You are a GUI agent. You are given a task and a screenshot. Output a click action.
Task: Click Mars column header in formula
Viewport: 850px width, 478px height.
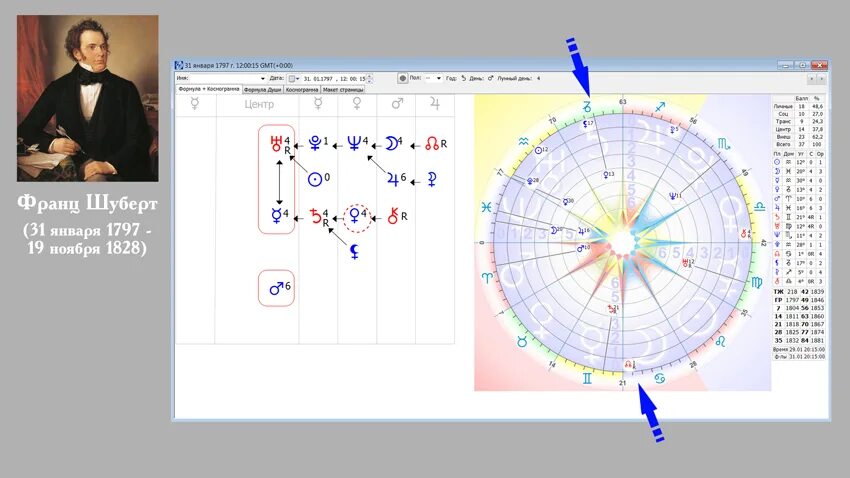click(x=397, y=104)
